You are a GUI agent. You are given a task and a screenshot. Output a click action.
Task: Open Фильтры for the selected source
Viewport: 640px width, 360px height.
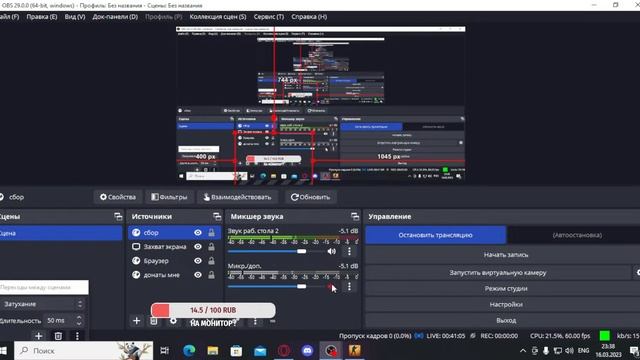[x=169, y=197]
